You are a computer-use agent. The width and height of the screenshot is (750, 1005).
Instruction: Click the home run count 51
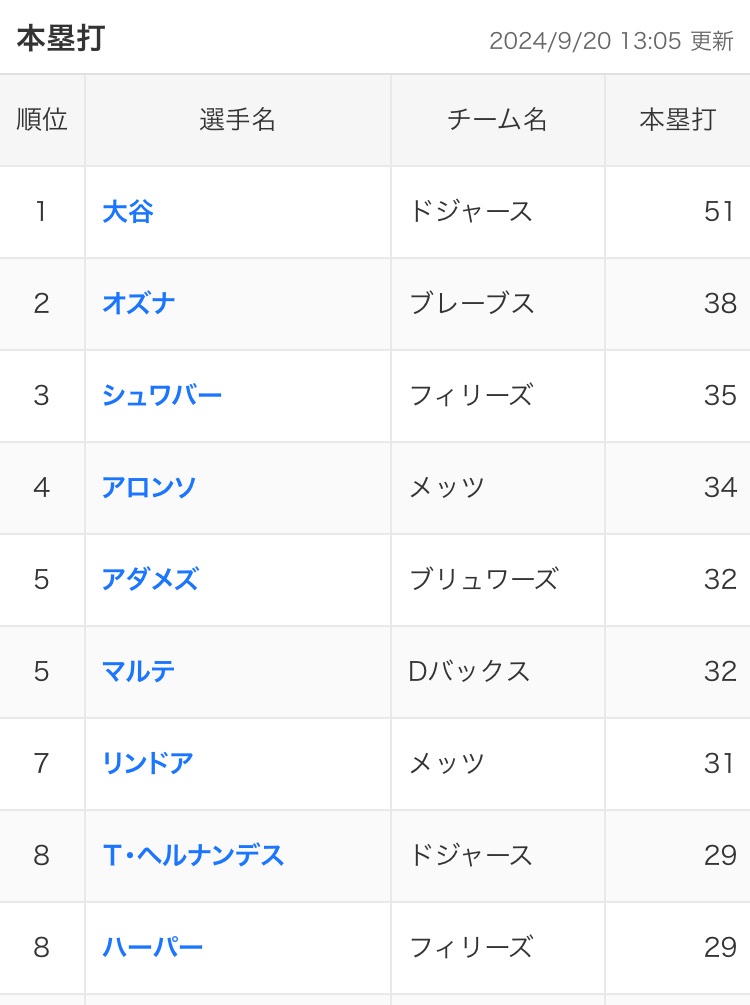[719, 212]
